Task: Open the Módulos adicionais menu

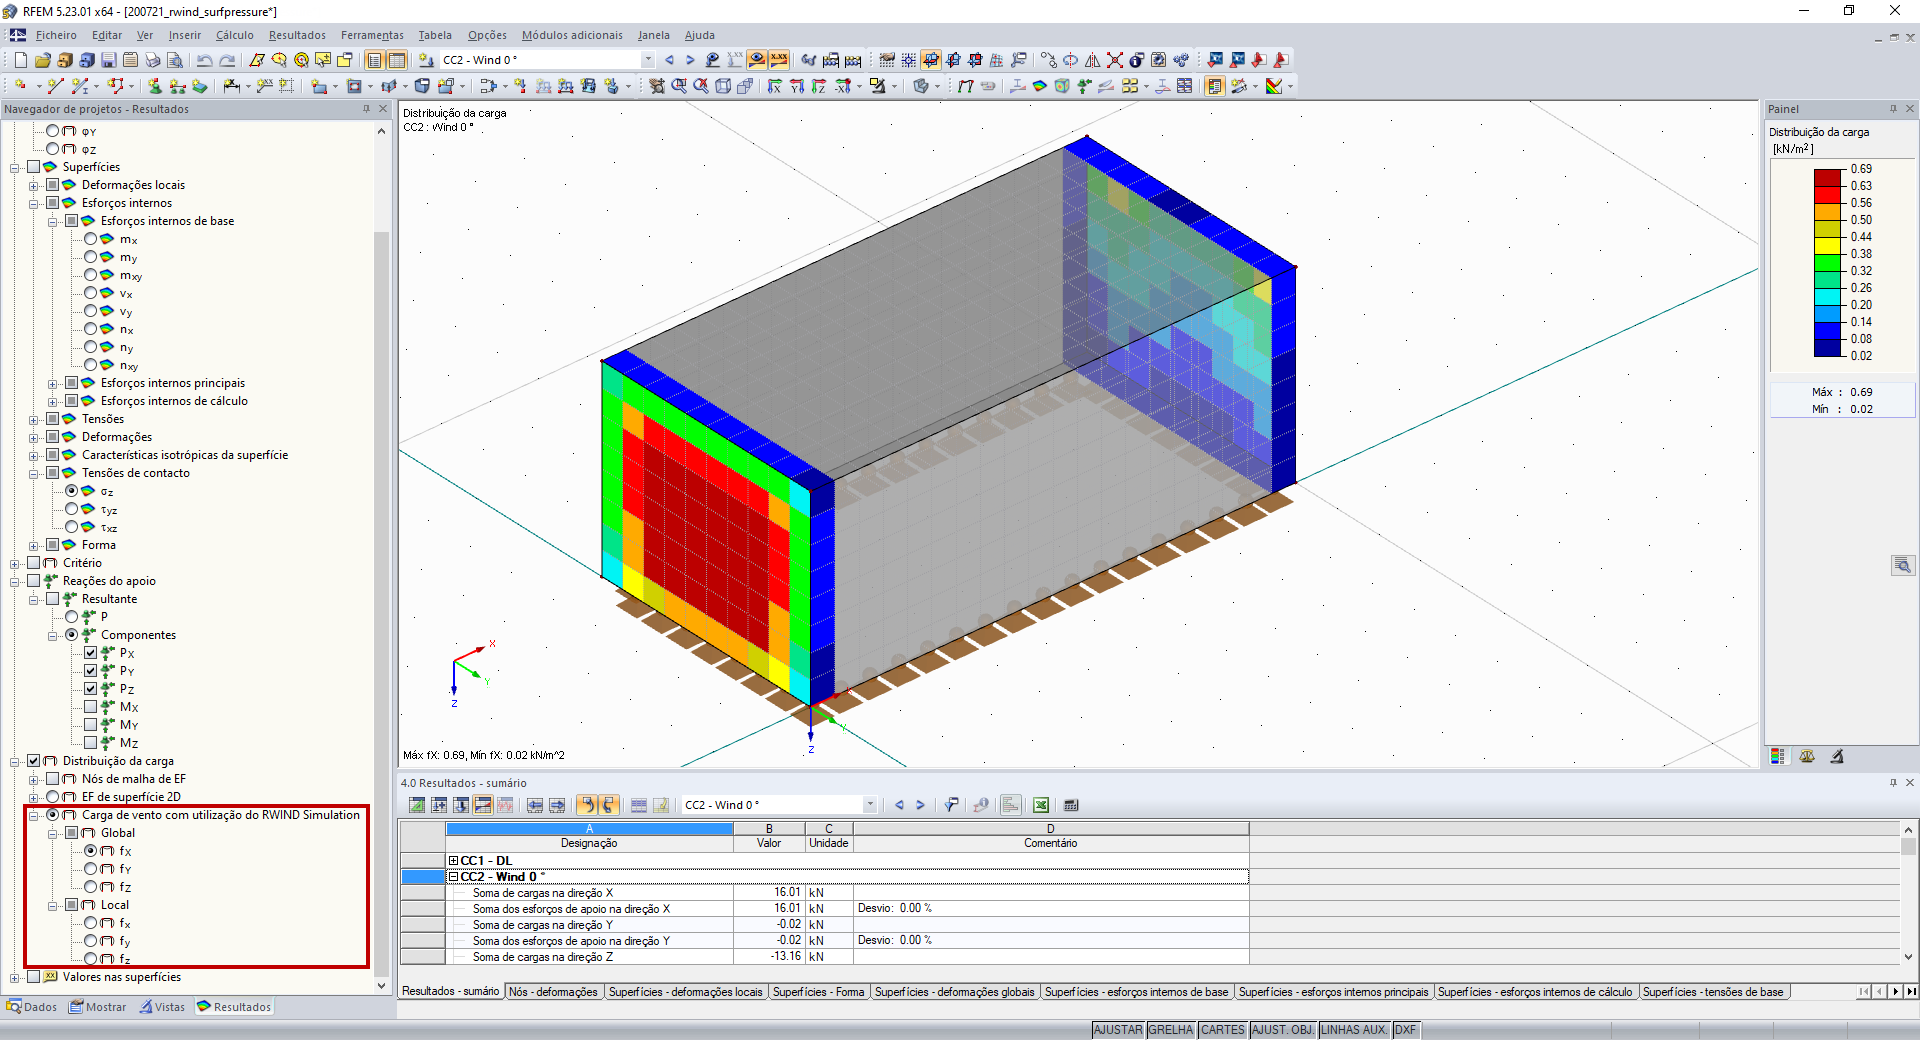Action: [572, 35]
